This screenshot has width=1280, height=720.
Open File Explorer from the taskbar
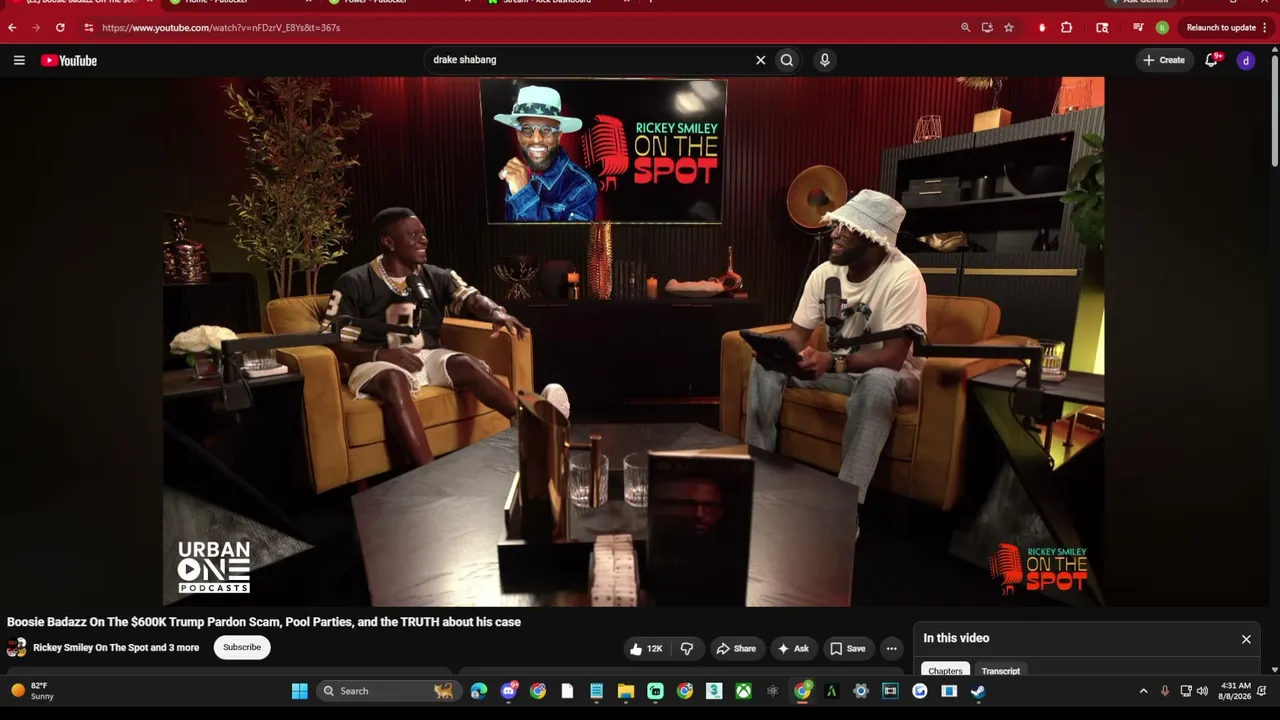pos(626,691)
